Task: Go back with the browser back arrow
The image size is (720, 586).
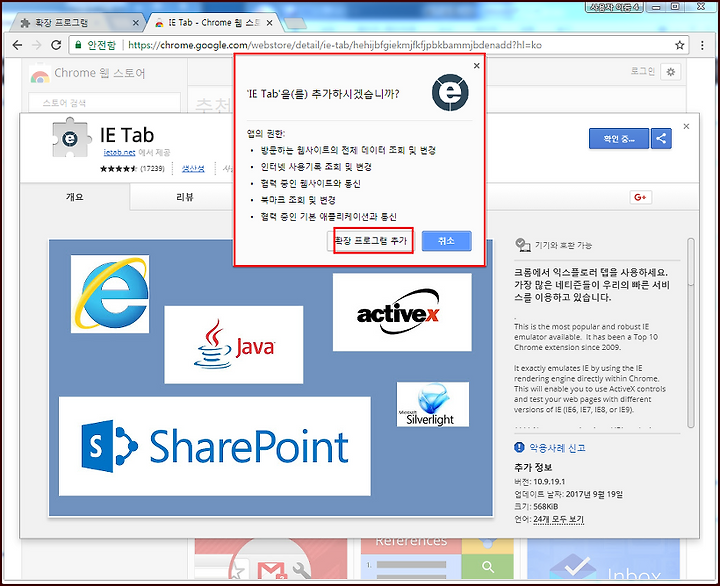Action: [x=17, y=45]
